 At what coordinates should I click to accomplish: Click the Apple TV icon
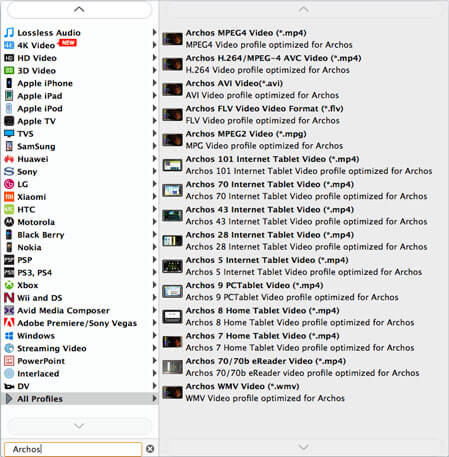click(x=9, y=121)
